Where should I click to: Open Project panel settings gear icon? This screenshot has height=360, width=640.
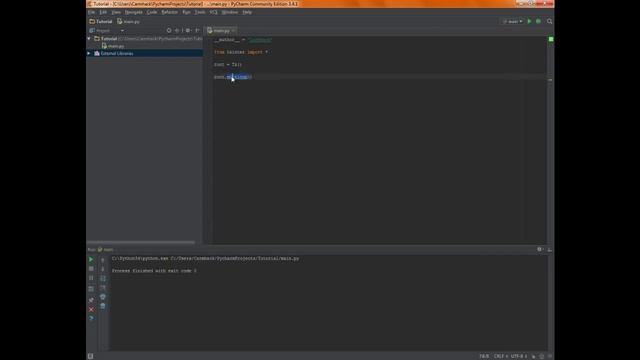(x=188, y=31)
